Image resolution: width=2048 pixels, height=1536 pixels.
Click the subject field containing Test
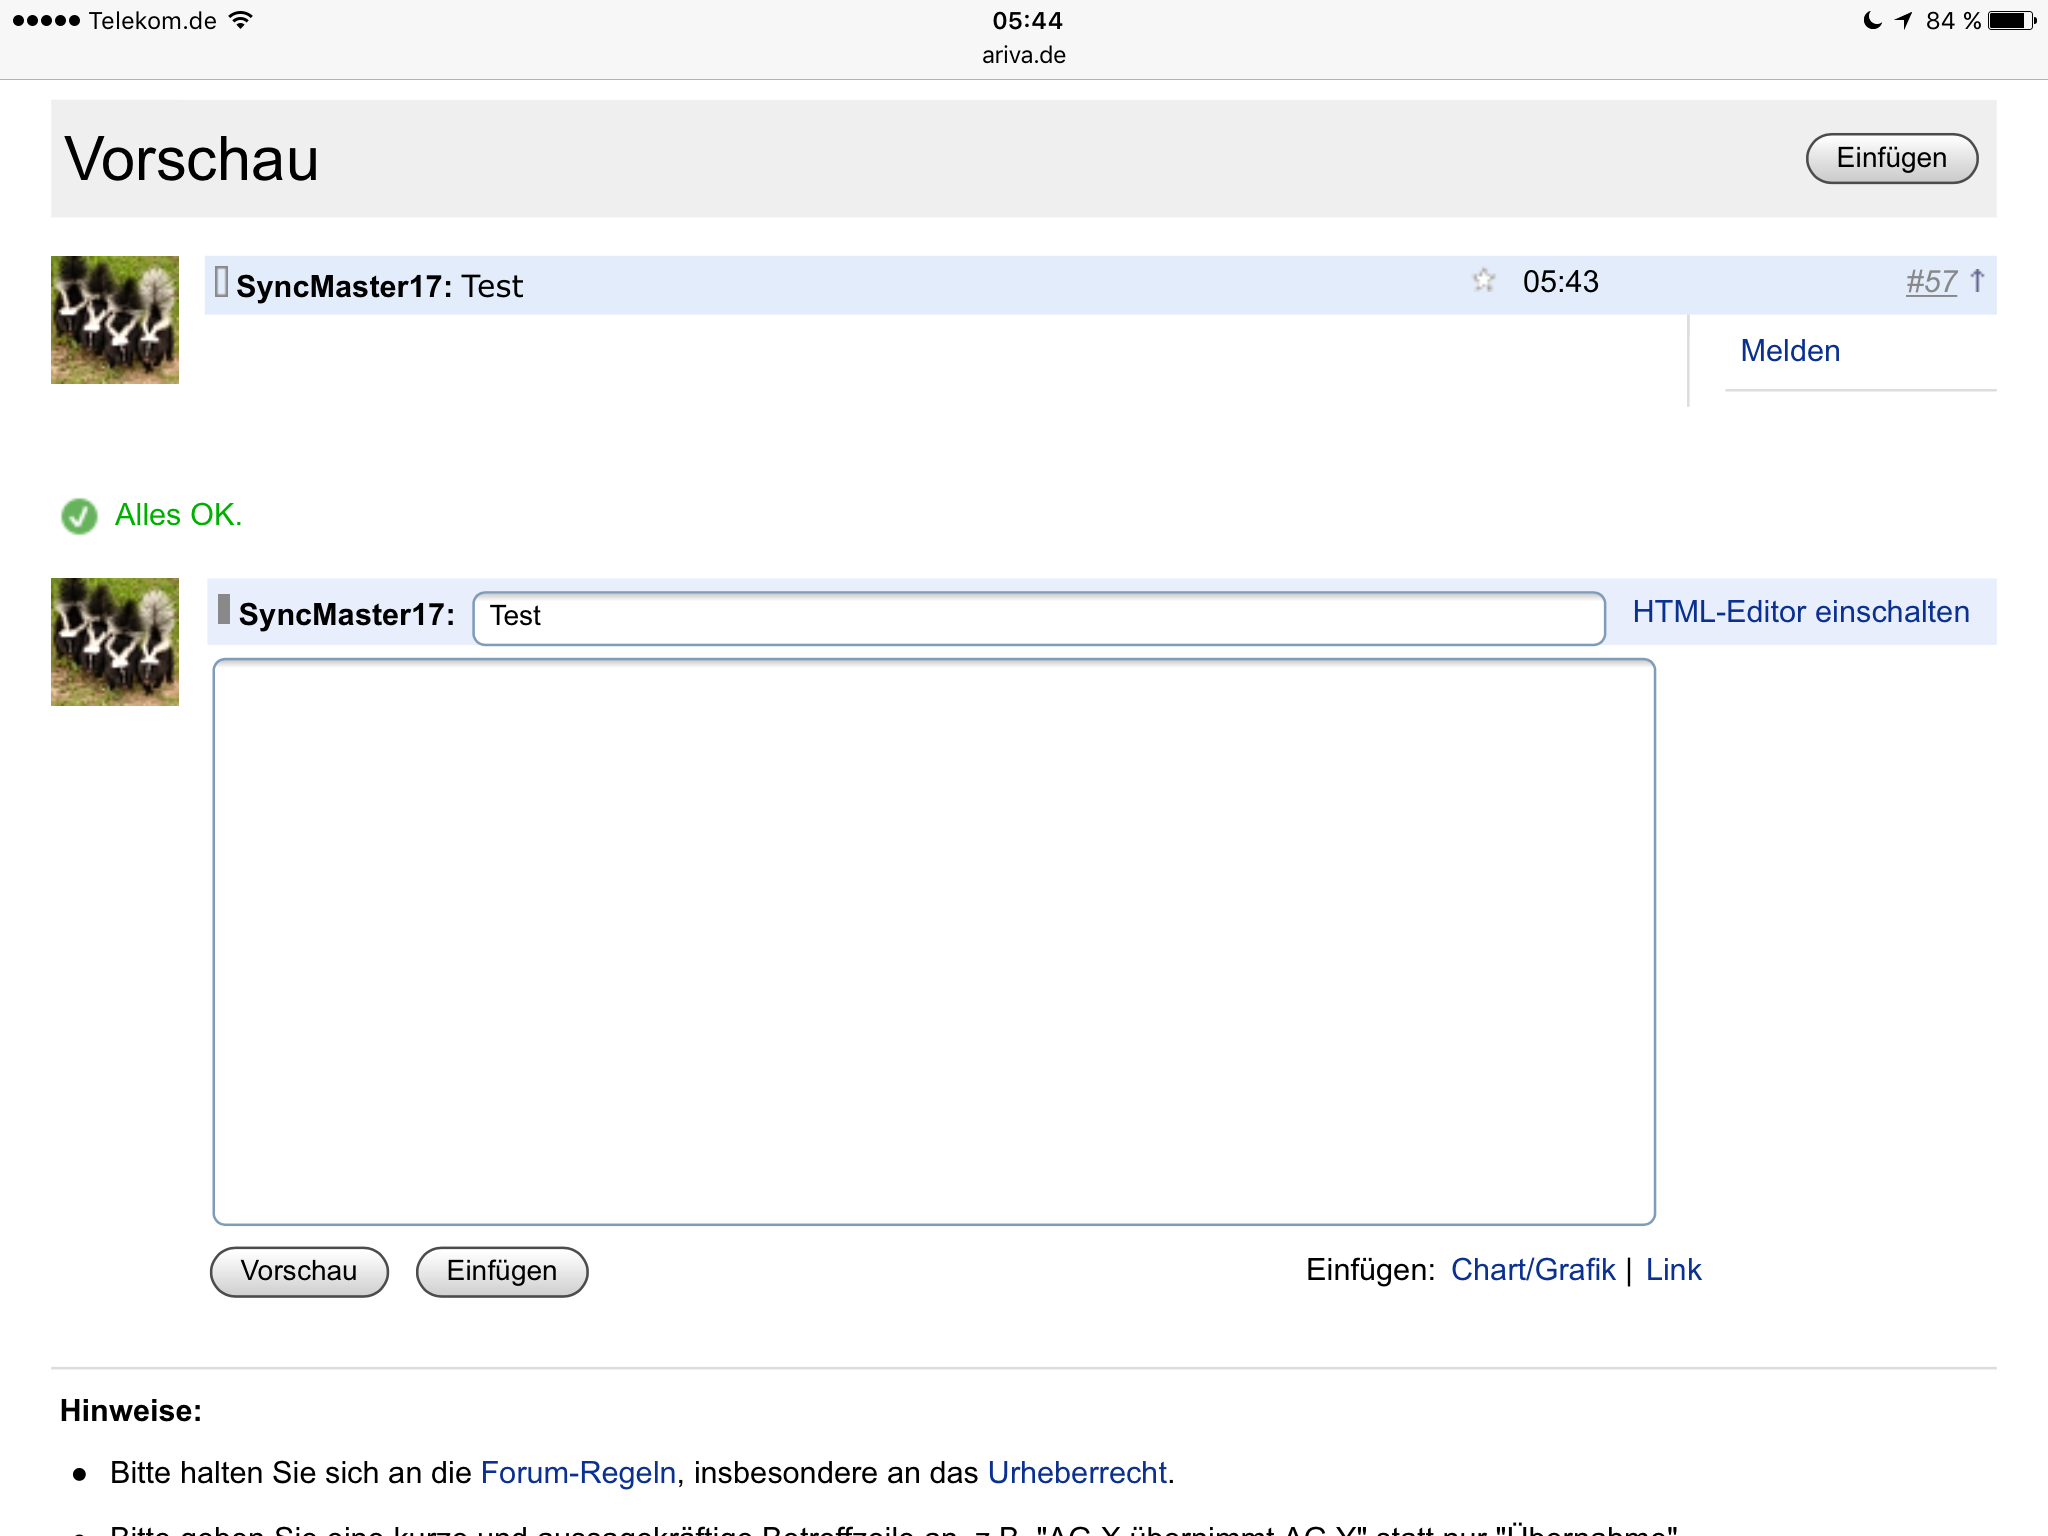point(1038,617)
